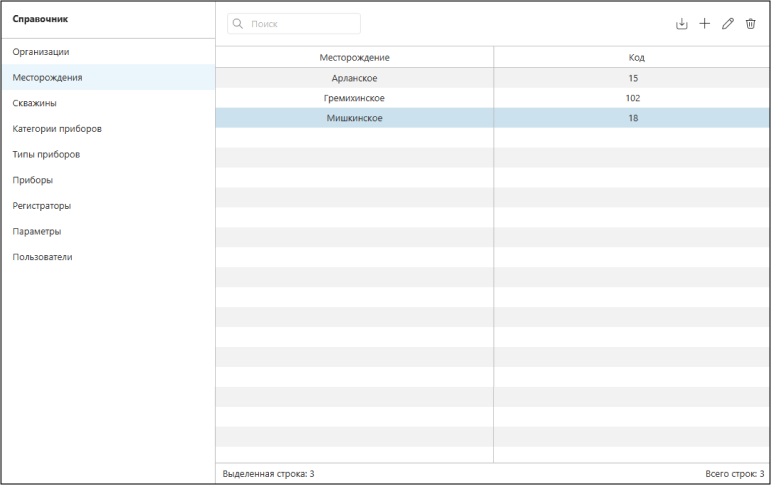Select the Гремихинское table row
This screenshot has width=771, height=485.
[354, 98]
